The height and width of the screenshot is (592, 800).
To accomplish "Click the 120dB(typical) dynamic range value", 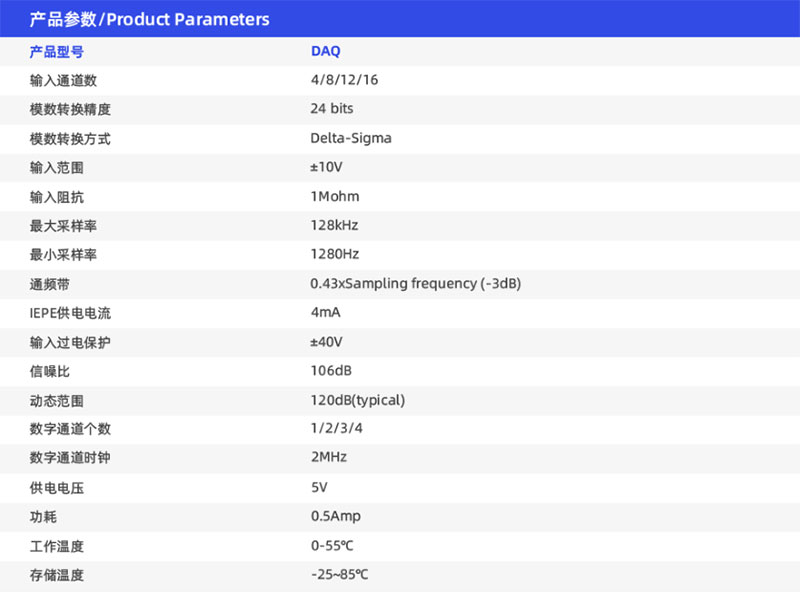I will pos(358,400).
